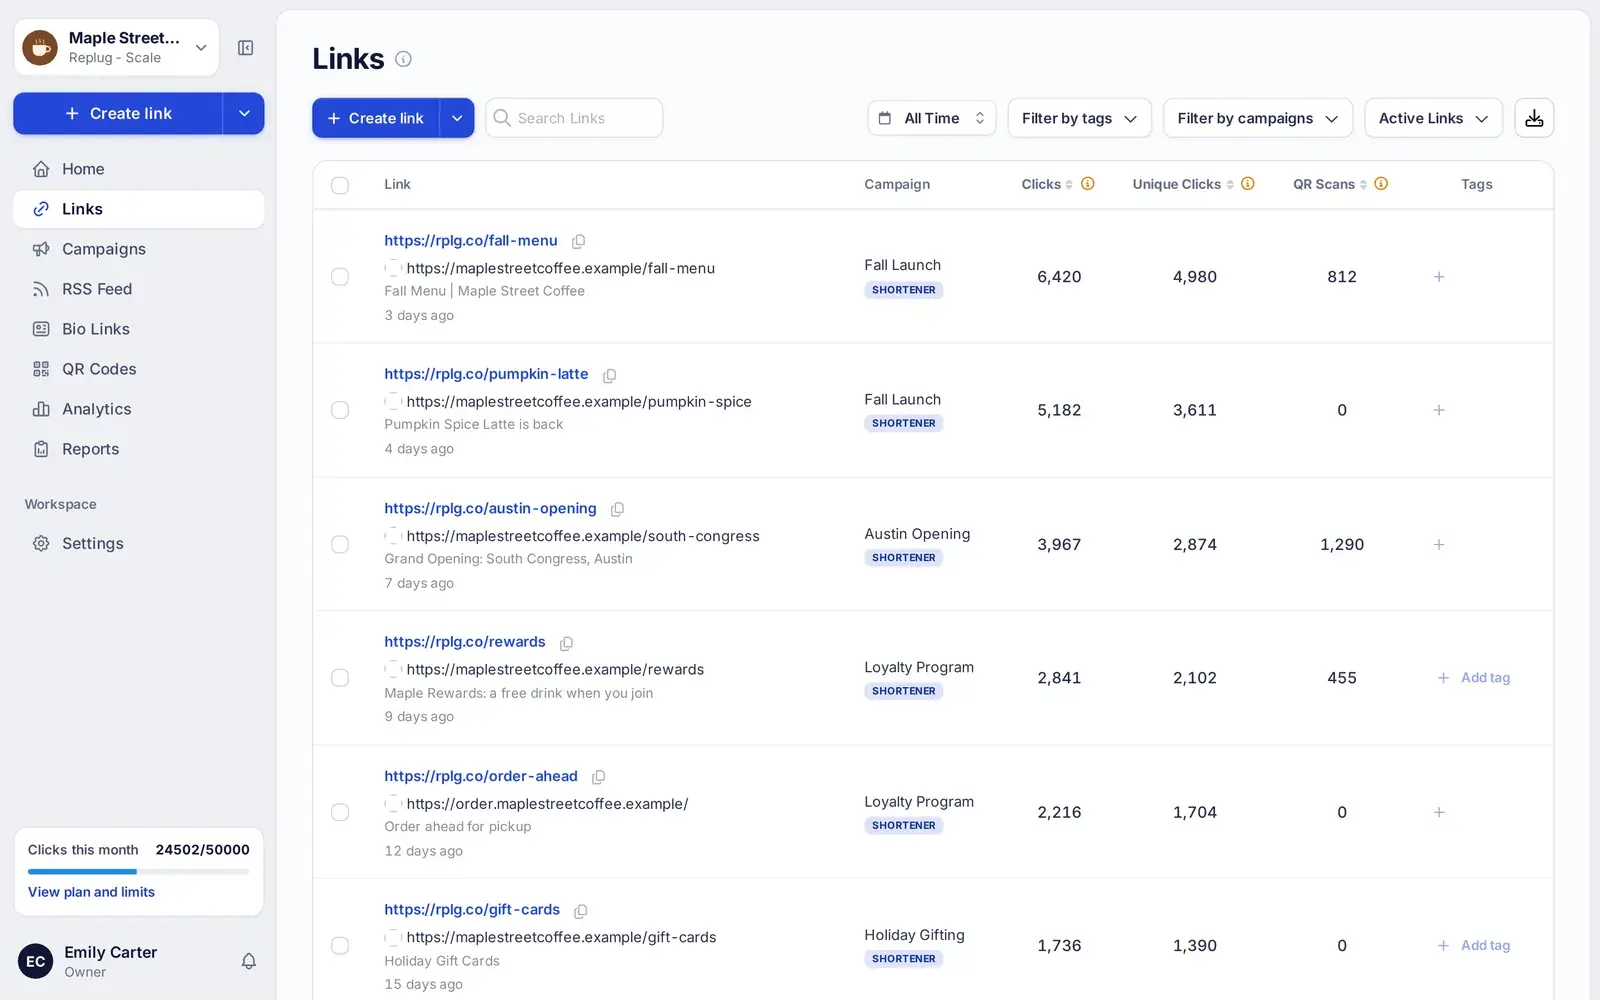Open the Filter by campaigns dropdown
The width and height of the screenshot is (1600, 1000).
click(x=1257, y=118)
